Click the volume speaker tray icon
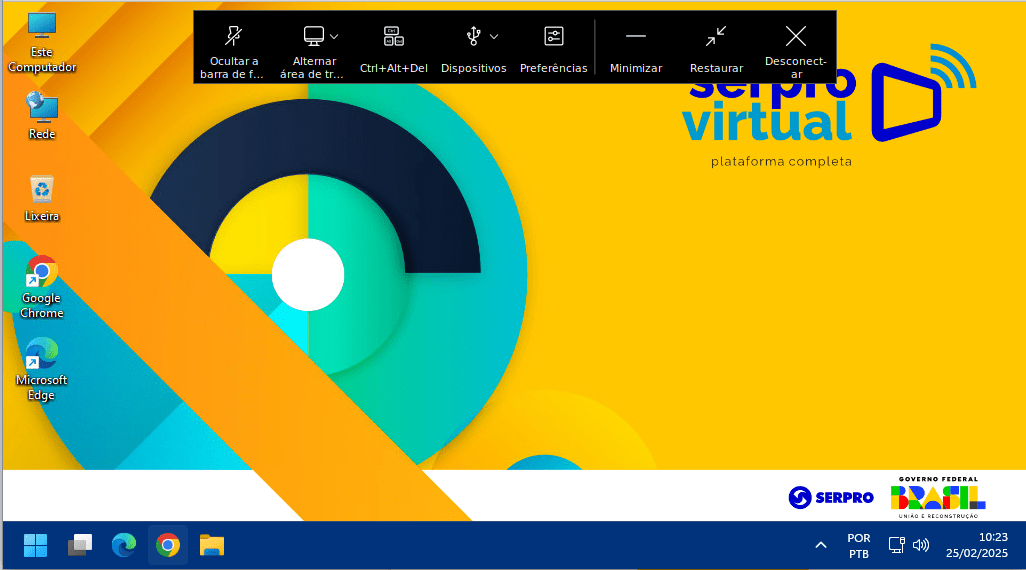The image size is (1026, 570). (921, 545)
